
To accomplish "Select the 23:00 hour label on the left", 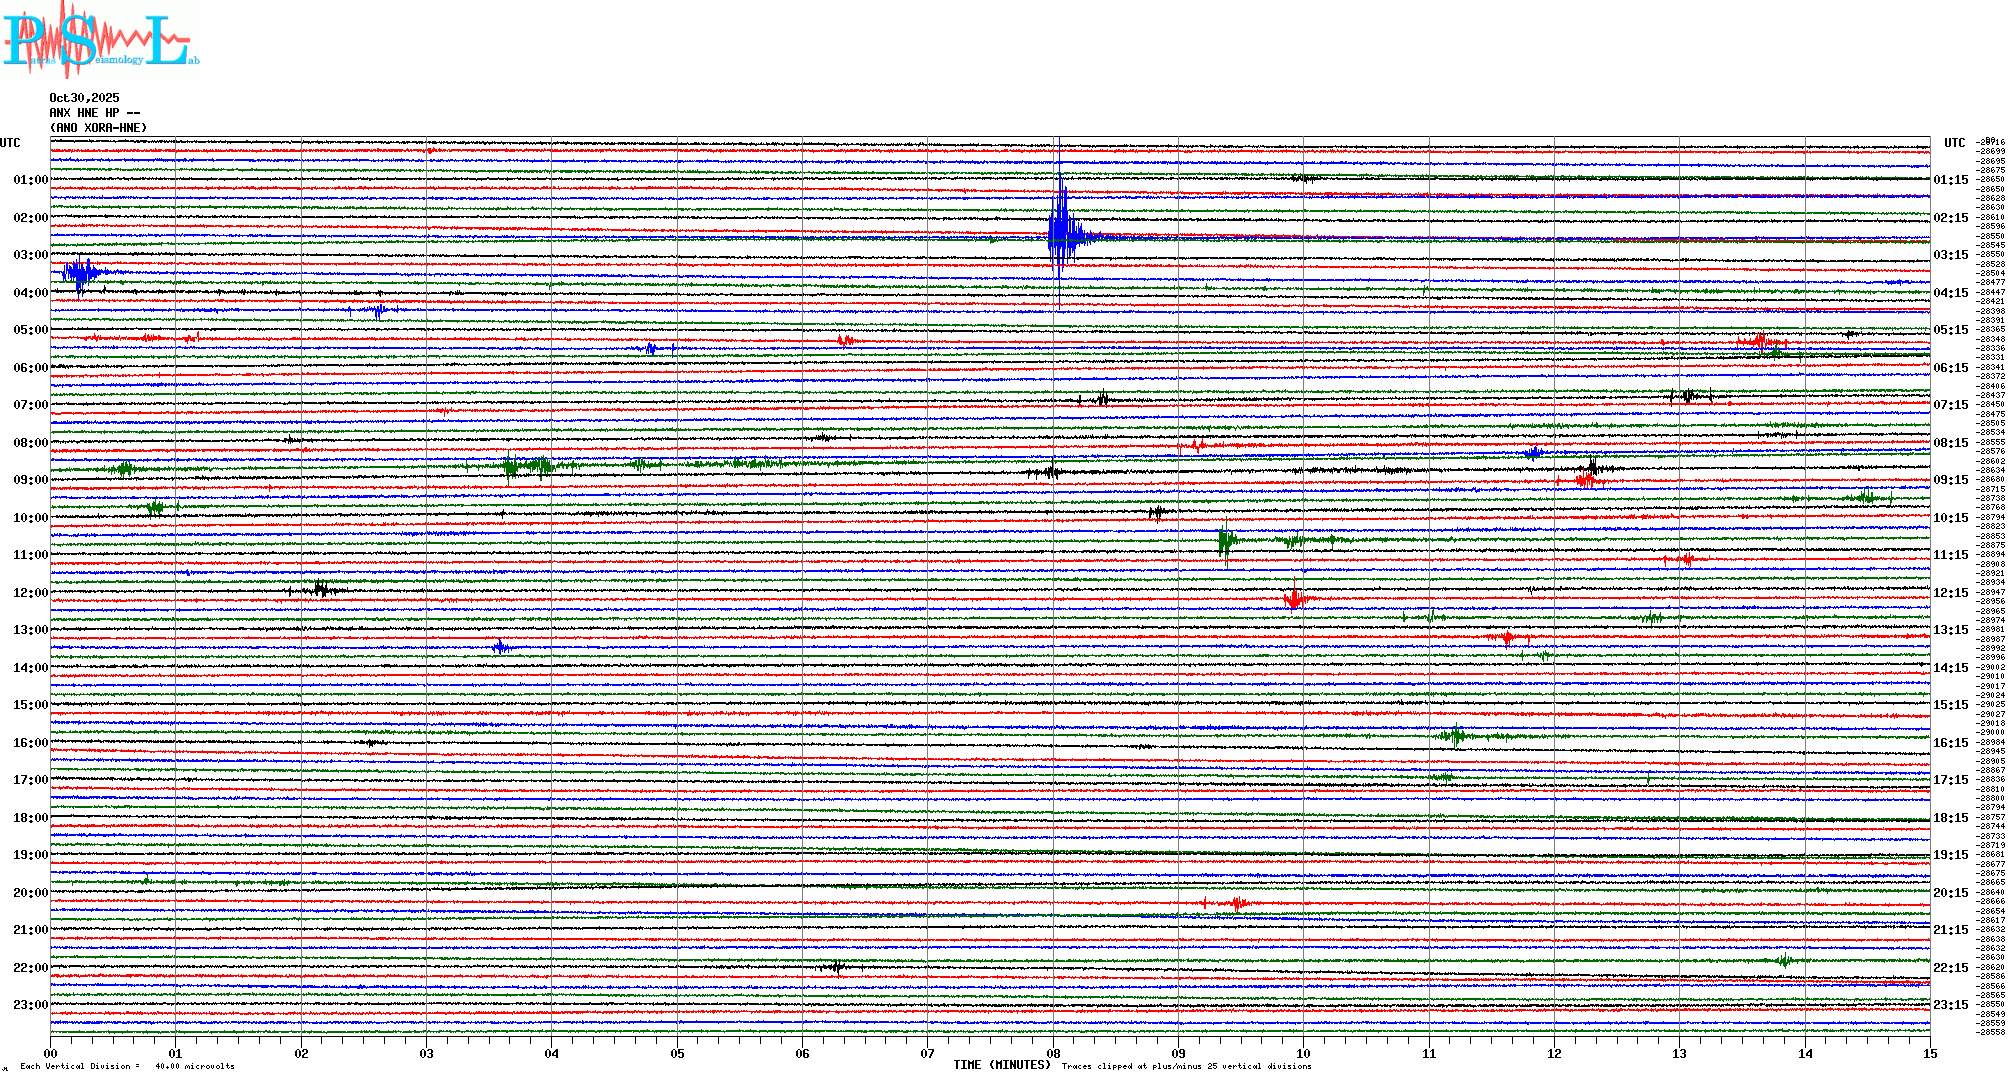I will tap(30, 1005).
